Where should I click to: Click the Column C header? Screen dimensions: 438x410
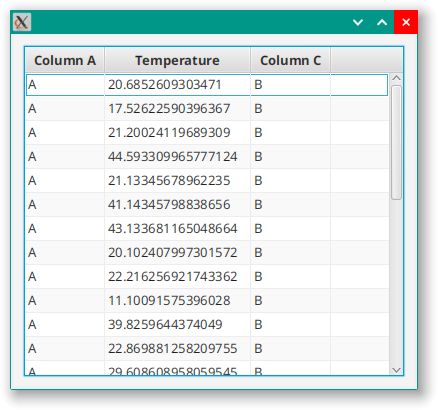[290, 60]
